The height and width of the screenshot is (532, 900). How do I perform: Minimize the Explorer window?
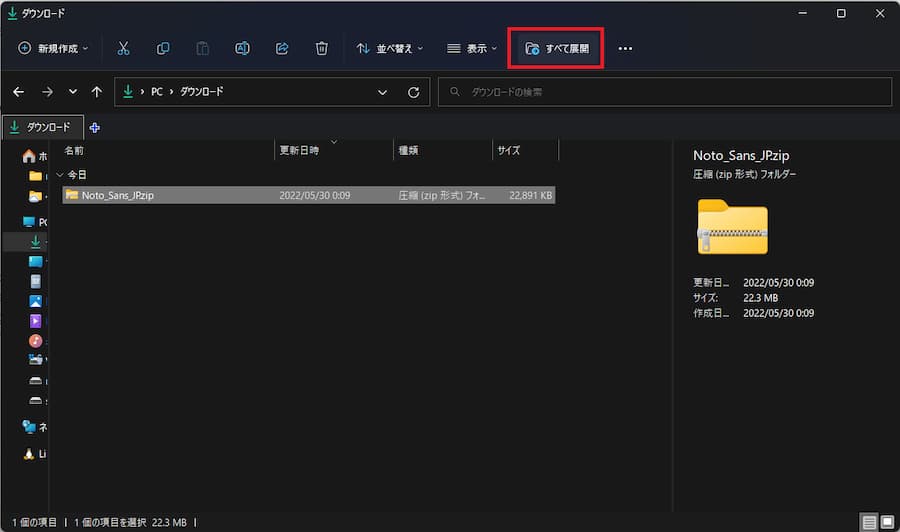802,13
